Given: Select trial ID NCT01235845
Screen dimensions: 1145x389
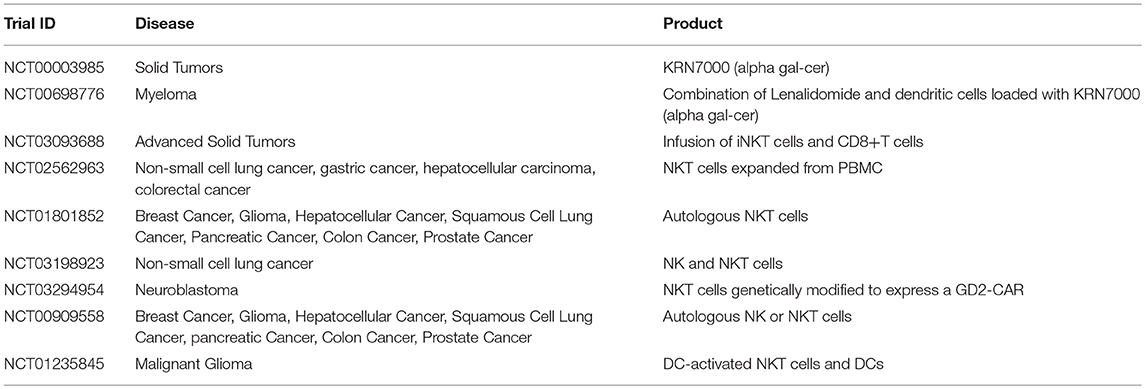Looking at the screenshot, I should [49, 363].
